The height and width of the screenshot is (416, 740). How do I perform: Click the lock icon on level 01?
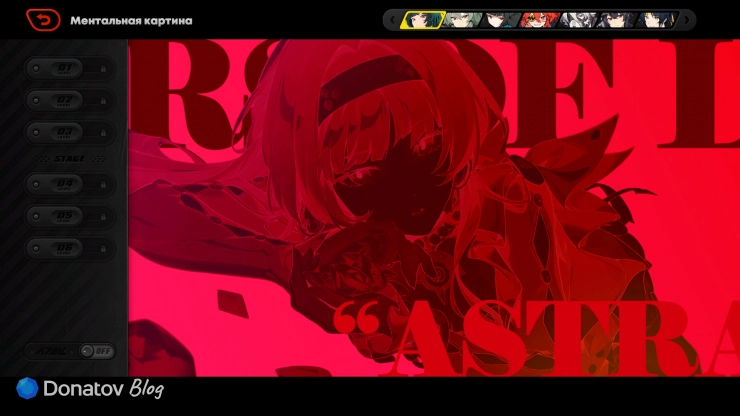[x=103, y=69]
